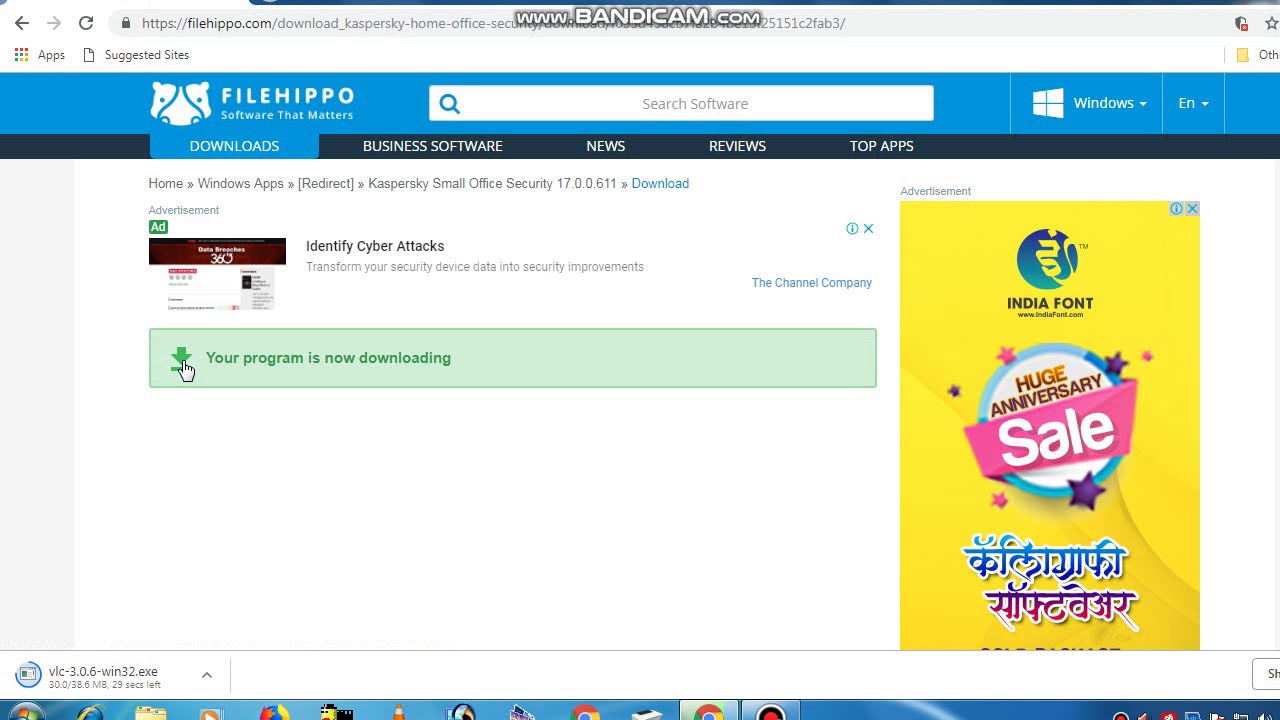
Task: Open the Windows platform dropdown
Action: (1088, 103)
